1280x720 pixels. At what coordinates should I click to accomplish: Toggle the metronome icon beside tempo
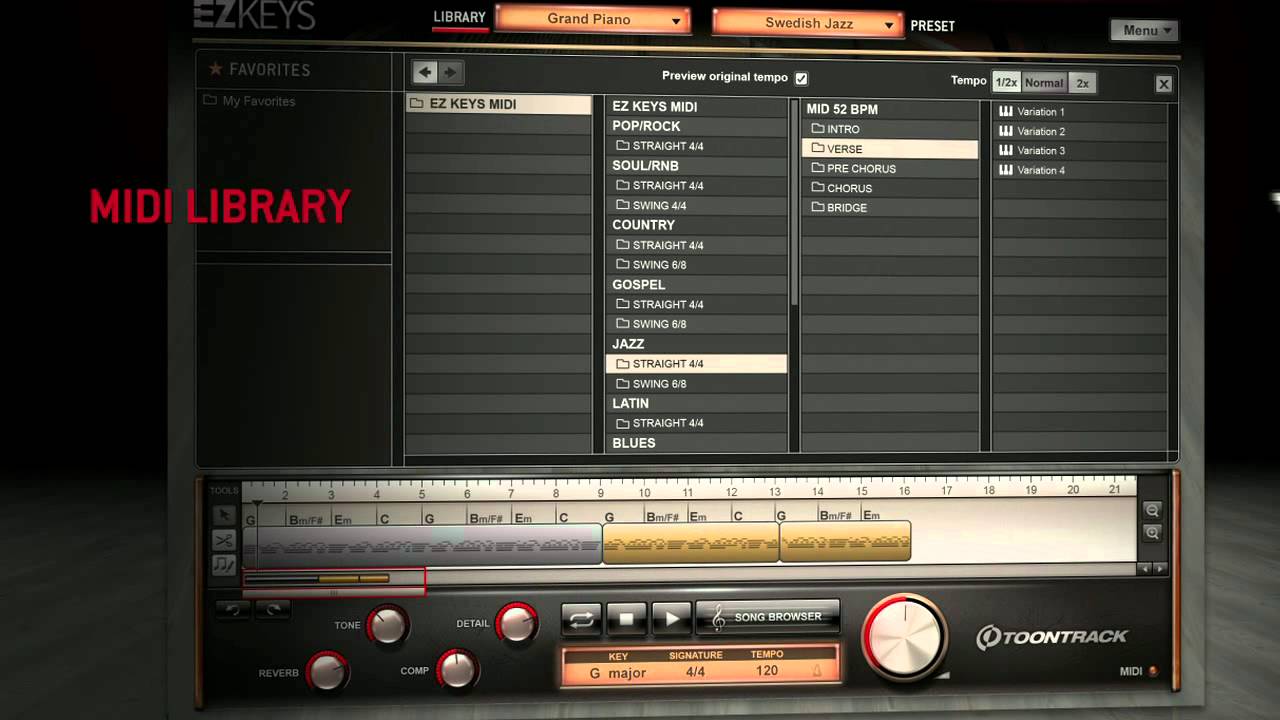point(817,672)
